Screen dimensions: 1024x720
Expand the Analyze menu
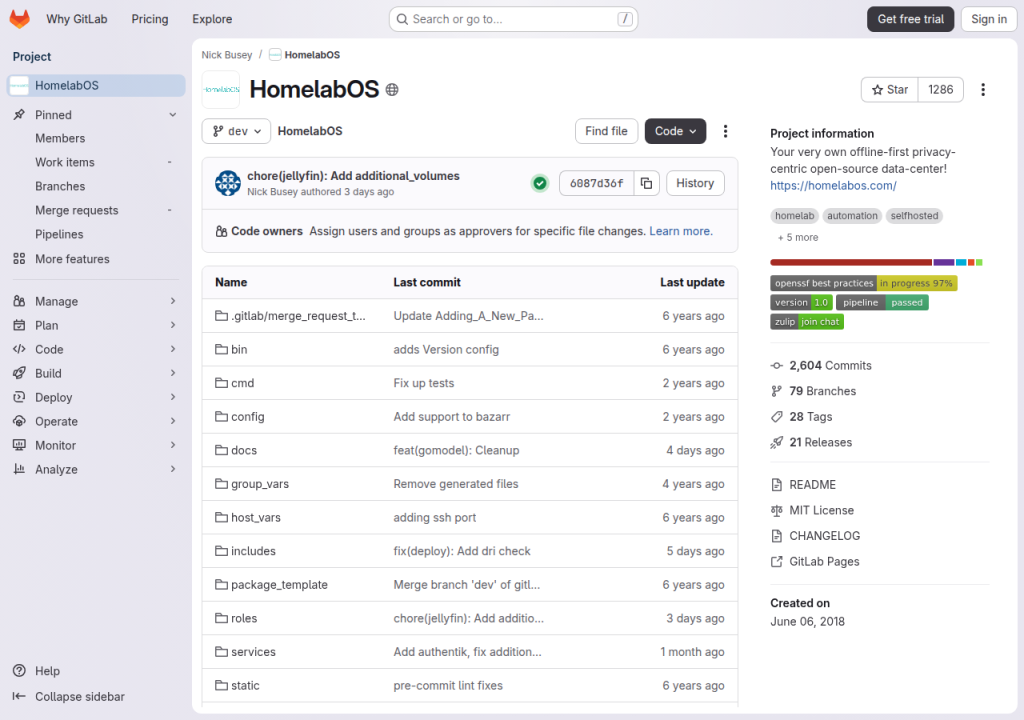(96, 470)
